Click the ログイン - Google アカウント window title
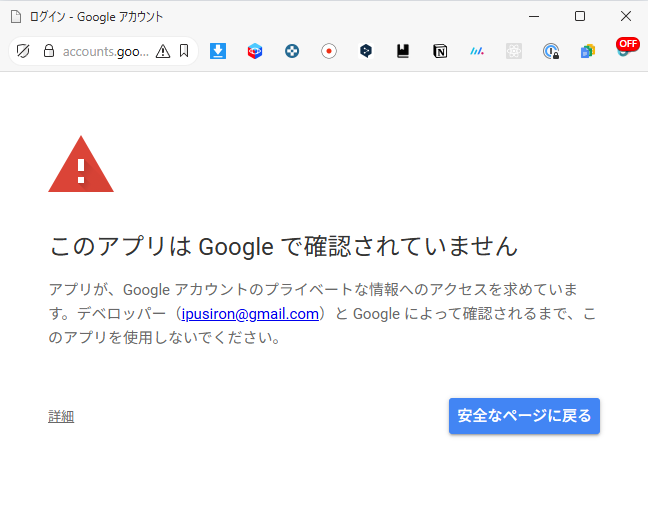The height and width of the screenshot is (506, 648). coord(96,17)
